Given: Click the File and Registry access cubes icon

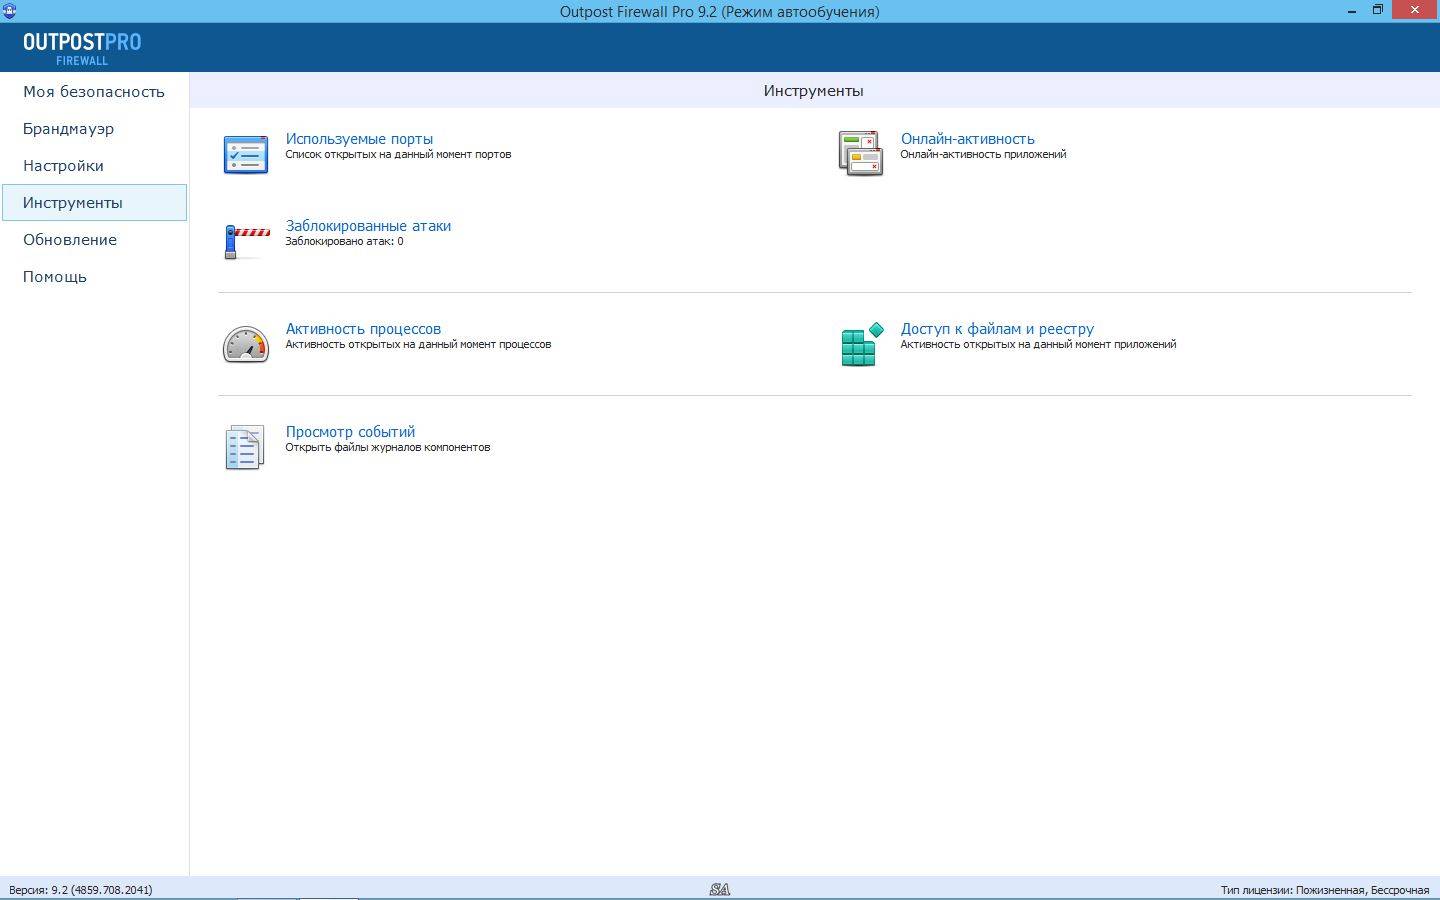Looking at the screenshot, I should 862,344.
